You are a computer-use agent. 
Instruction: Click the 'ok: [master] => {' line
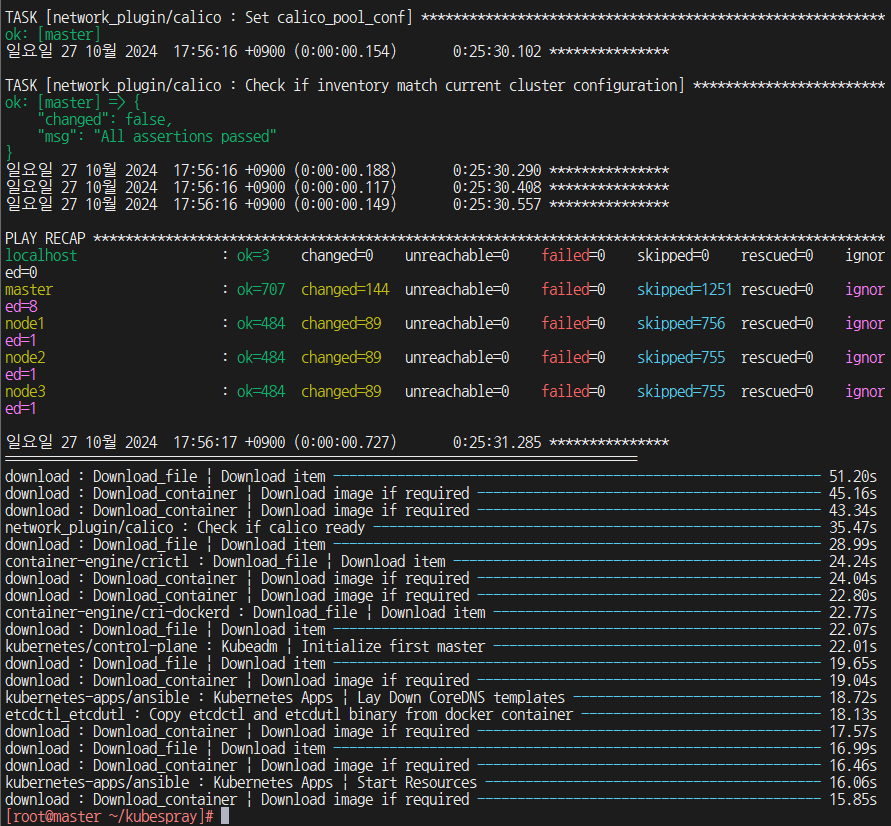point(72,102)
